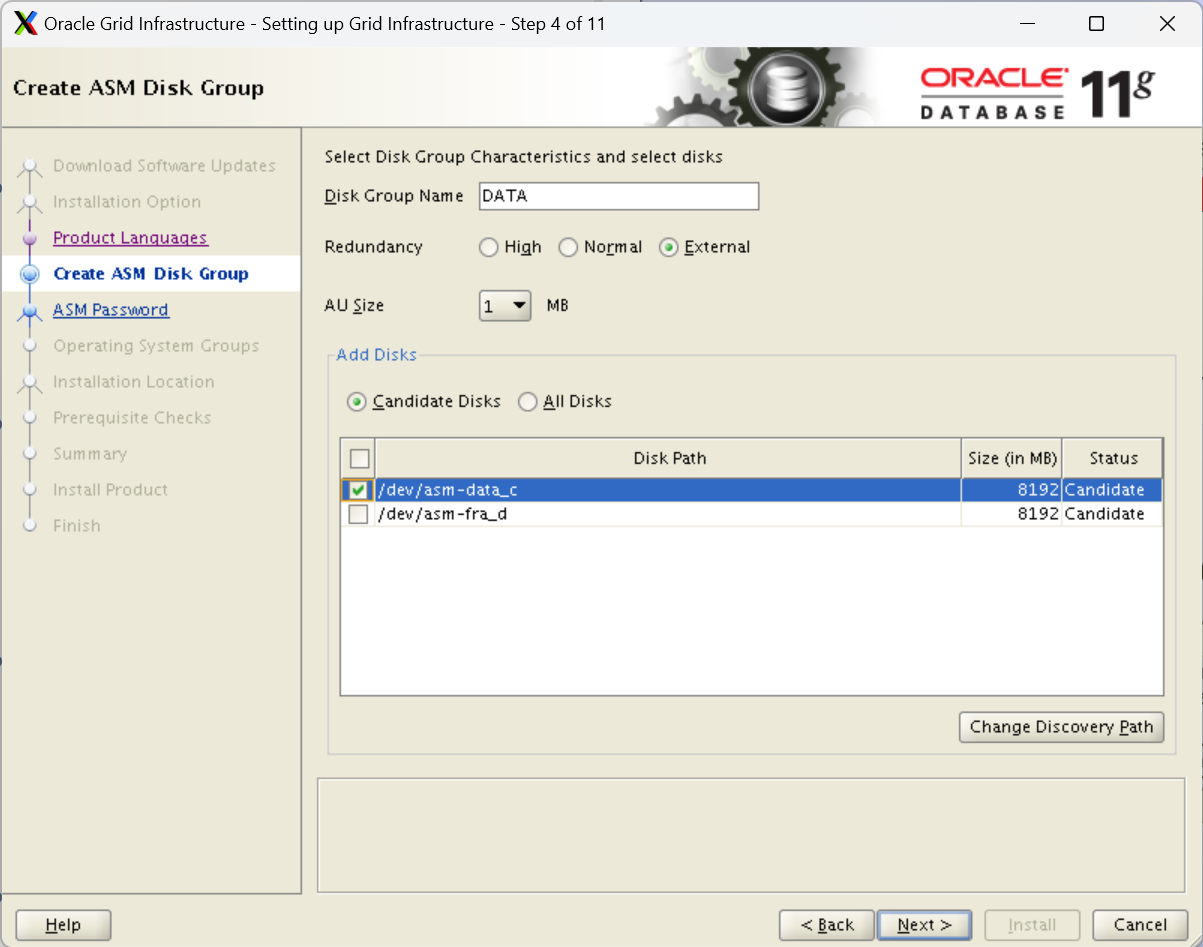Select External redundancy radio button
Viewport: 1203px width, 947px height.
668,247
